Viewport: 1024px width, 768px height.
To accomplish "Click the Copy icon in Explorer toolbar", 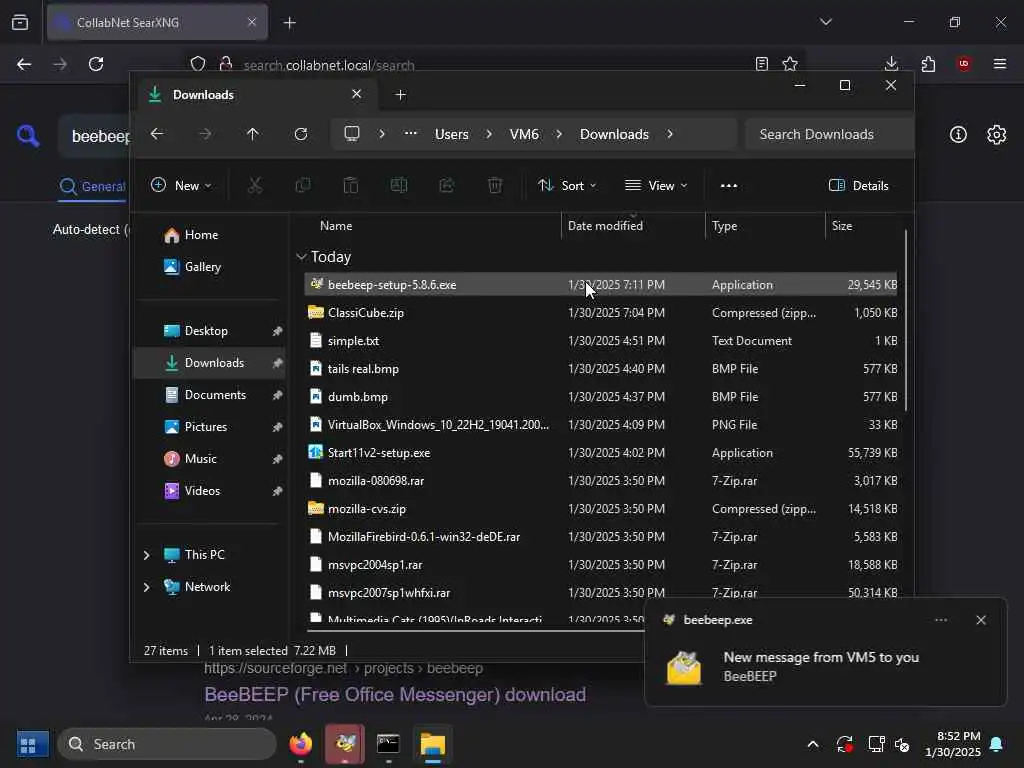I will (x=303, y=185).
